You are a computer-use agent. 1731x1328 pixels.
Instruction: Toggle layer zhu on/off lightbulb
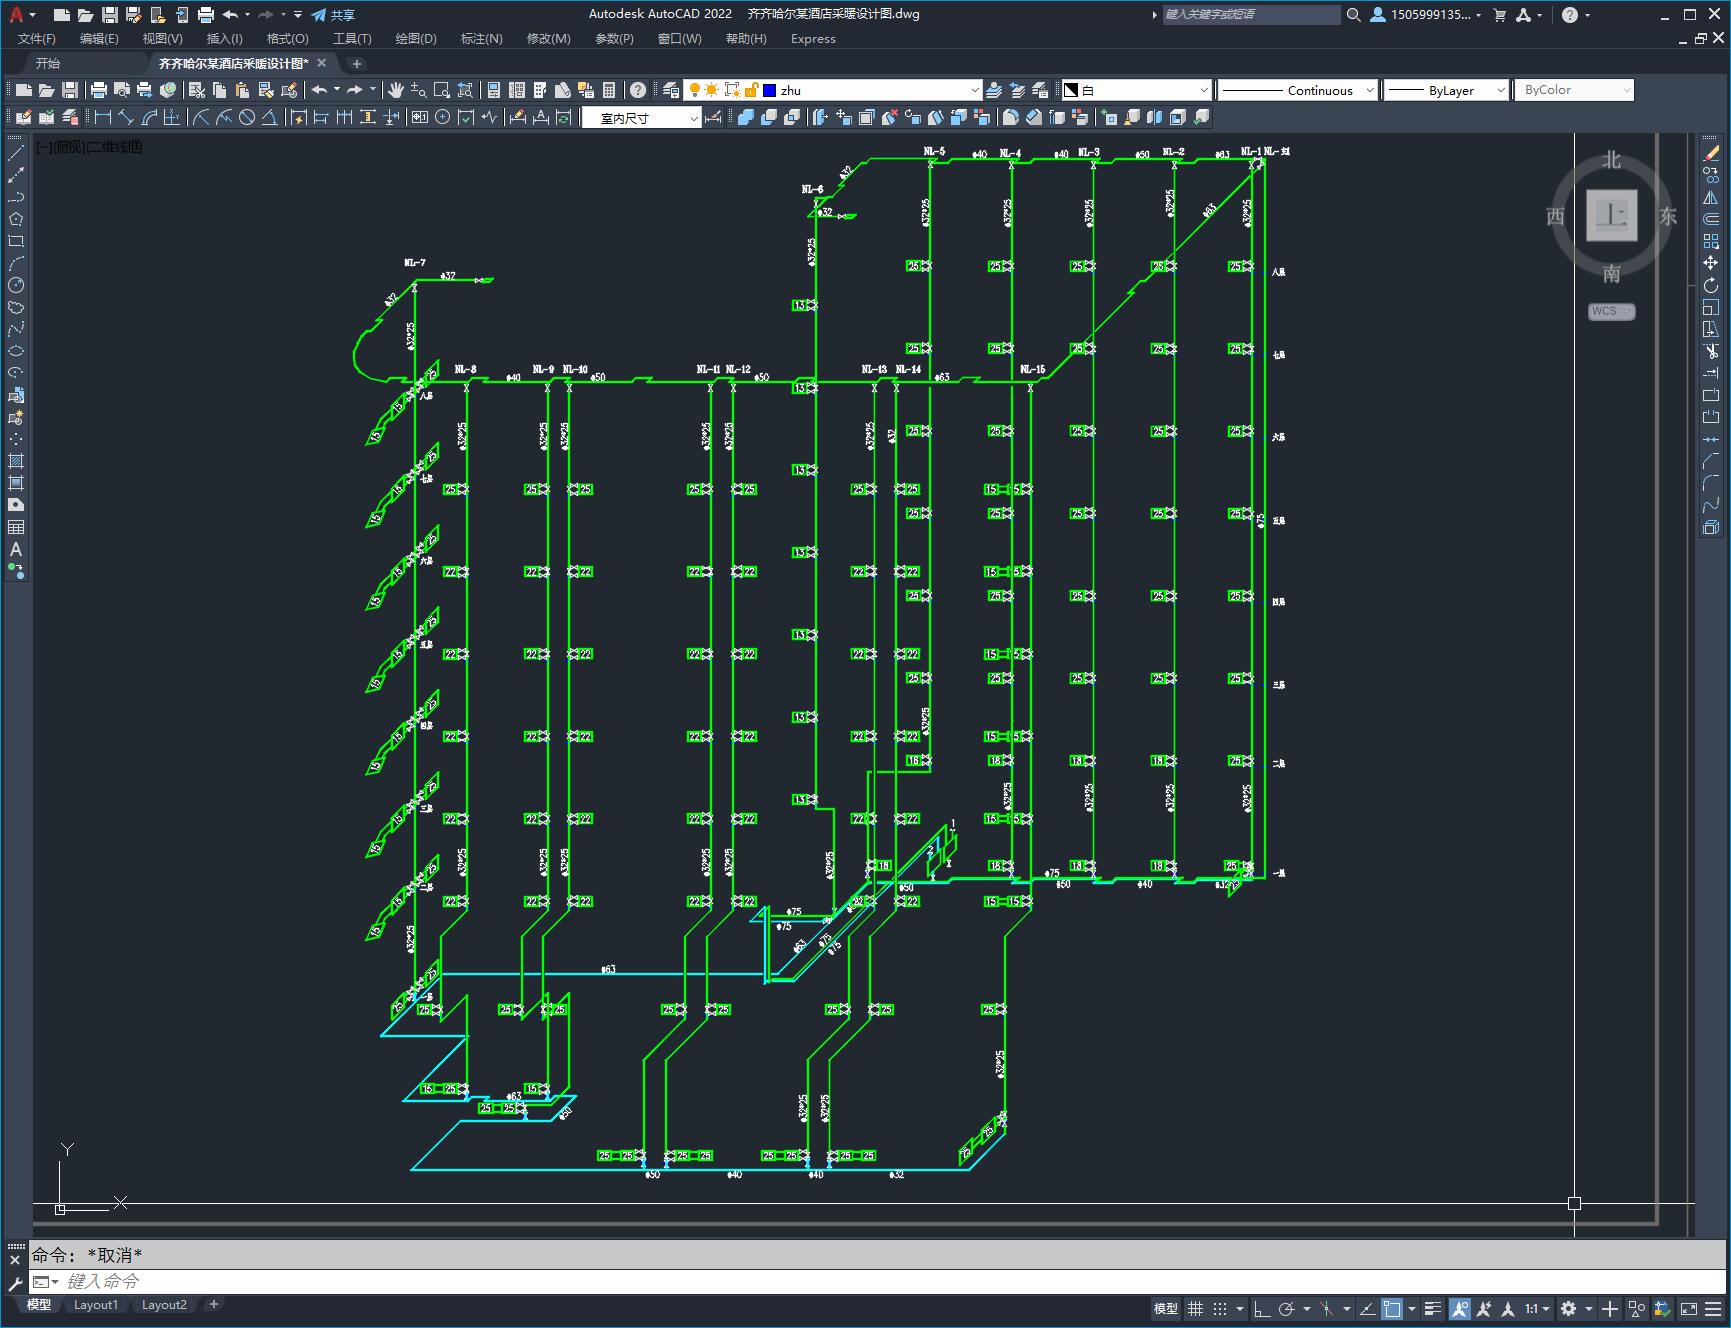(695, 90)
